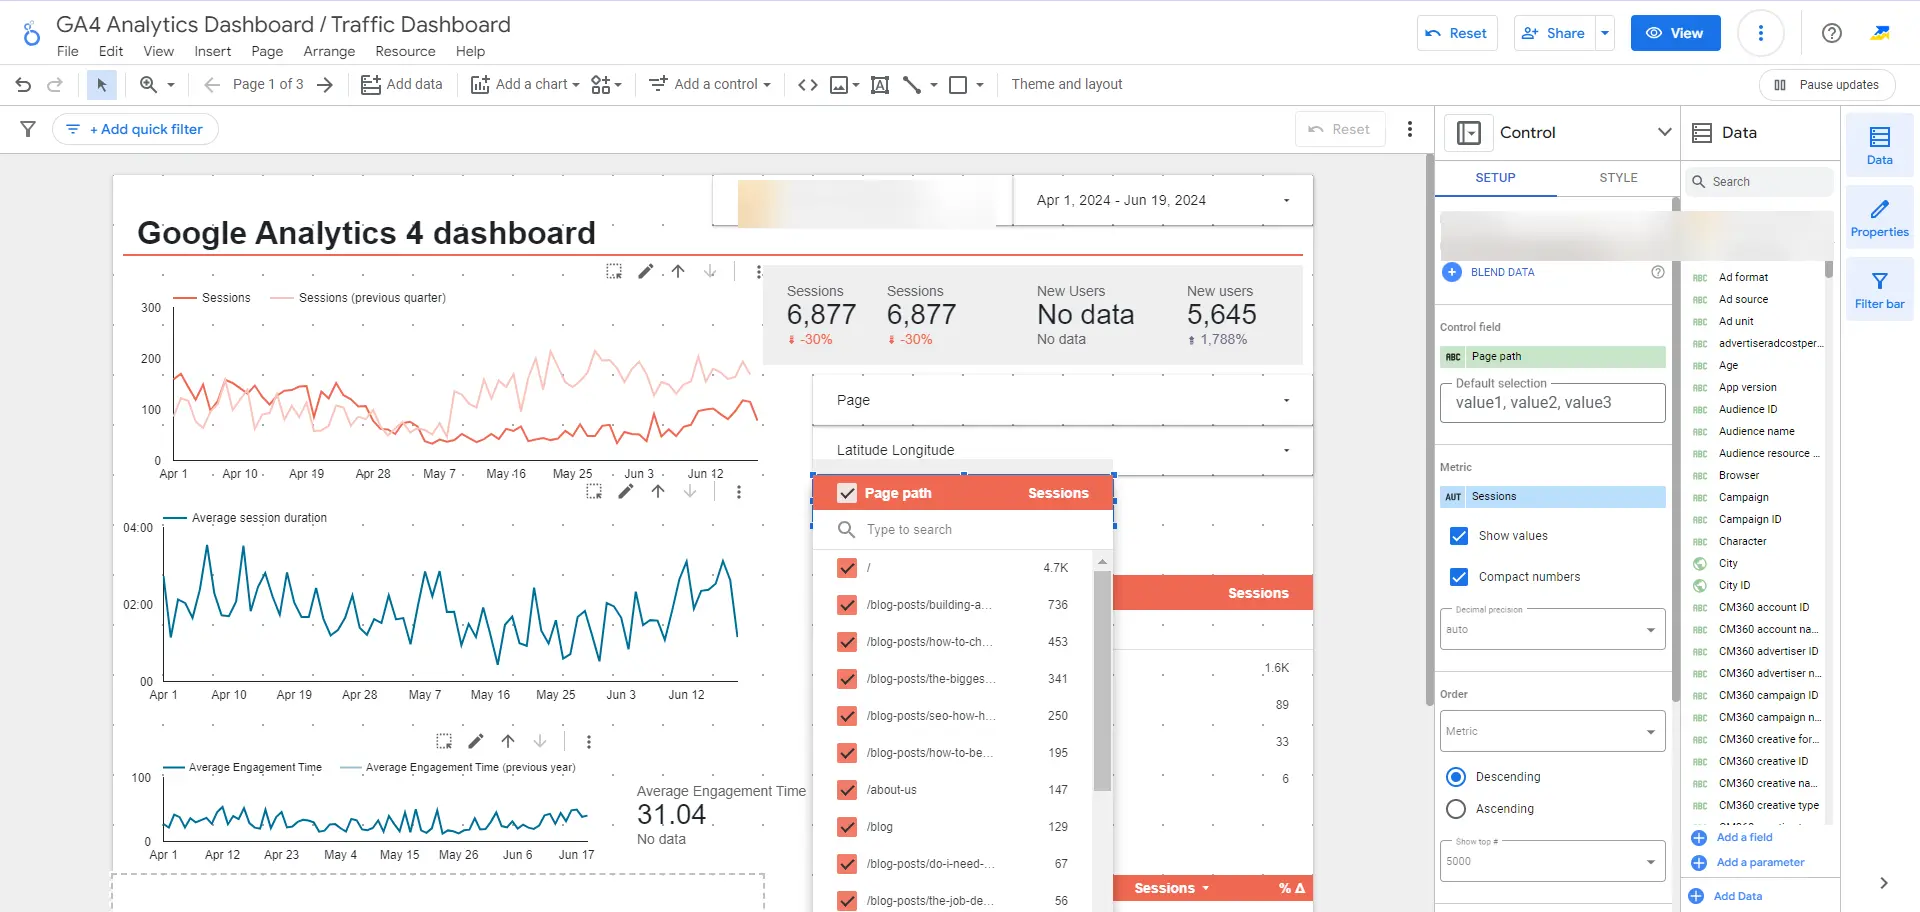Open Share options dropdown arrow
1920x912 pixels.
pos(1605,33)
